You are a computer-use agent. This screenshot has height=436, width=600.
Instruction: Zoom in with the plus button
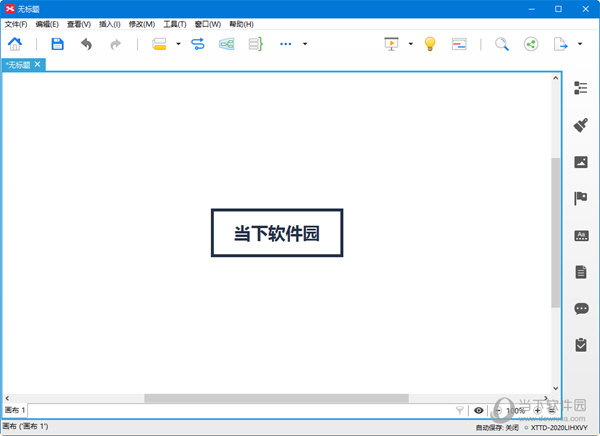pos(537,410)
